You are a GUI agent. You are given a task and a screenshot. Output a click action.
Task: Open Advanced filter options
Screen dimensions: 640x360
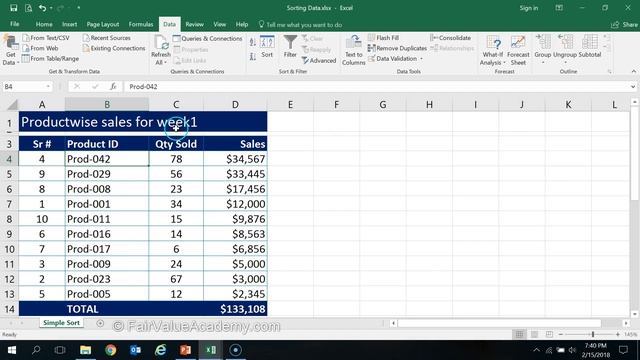click(319, 60)
